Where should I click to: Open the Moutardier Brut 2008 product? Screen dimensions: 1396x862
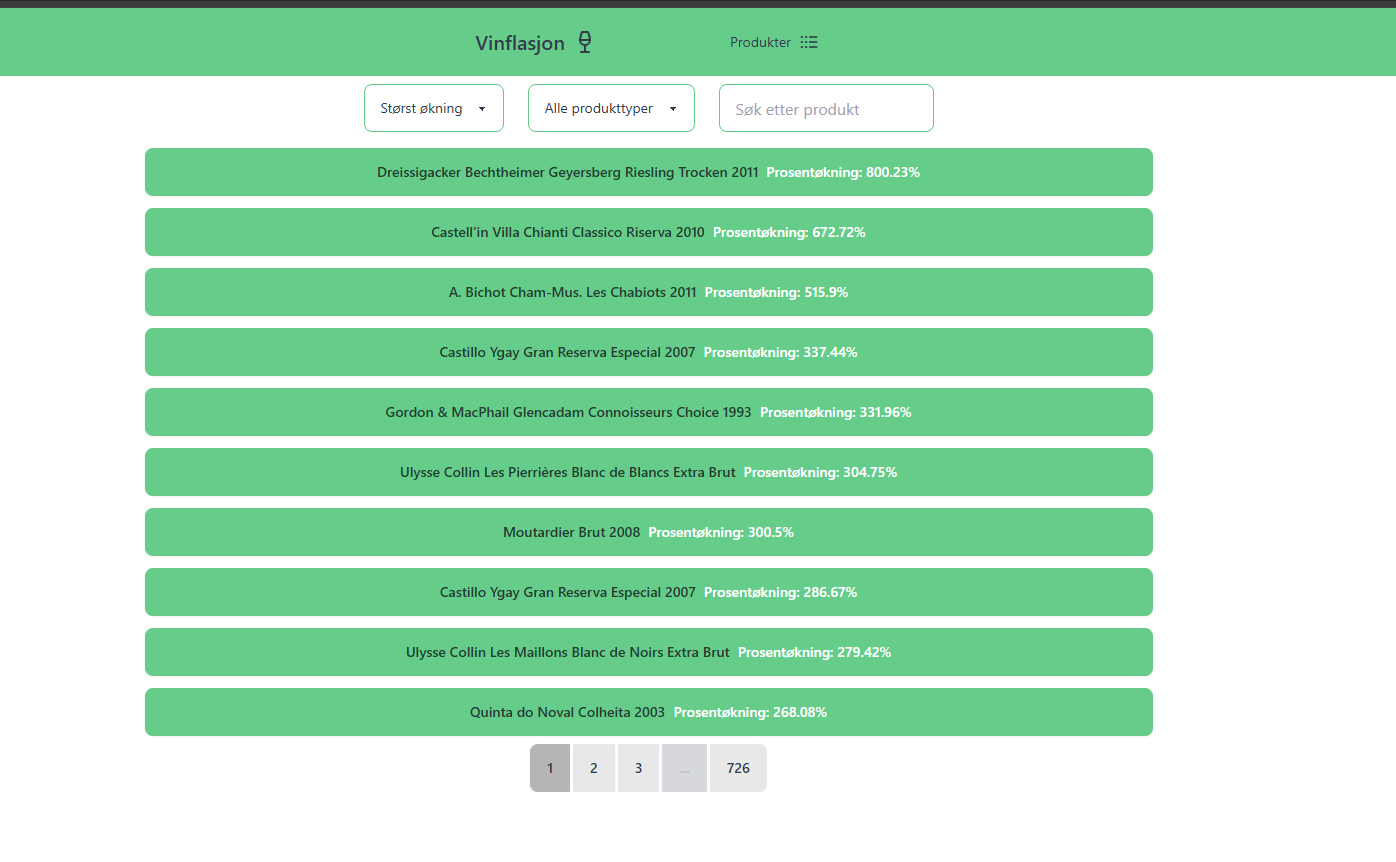(x=648, y=532)
